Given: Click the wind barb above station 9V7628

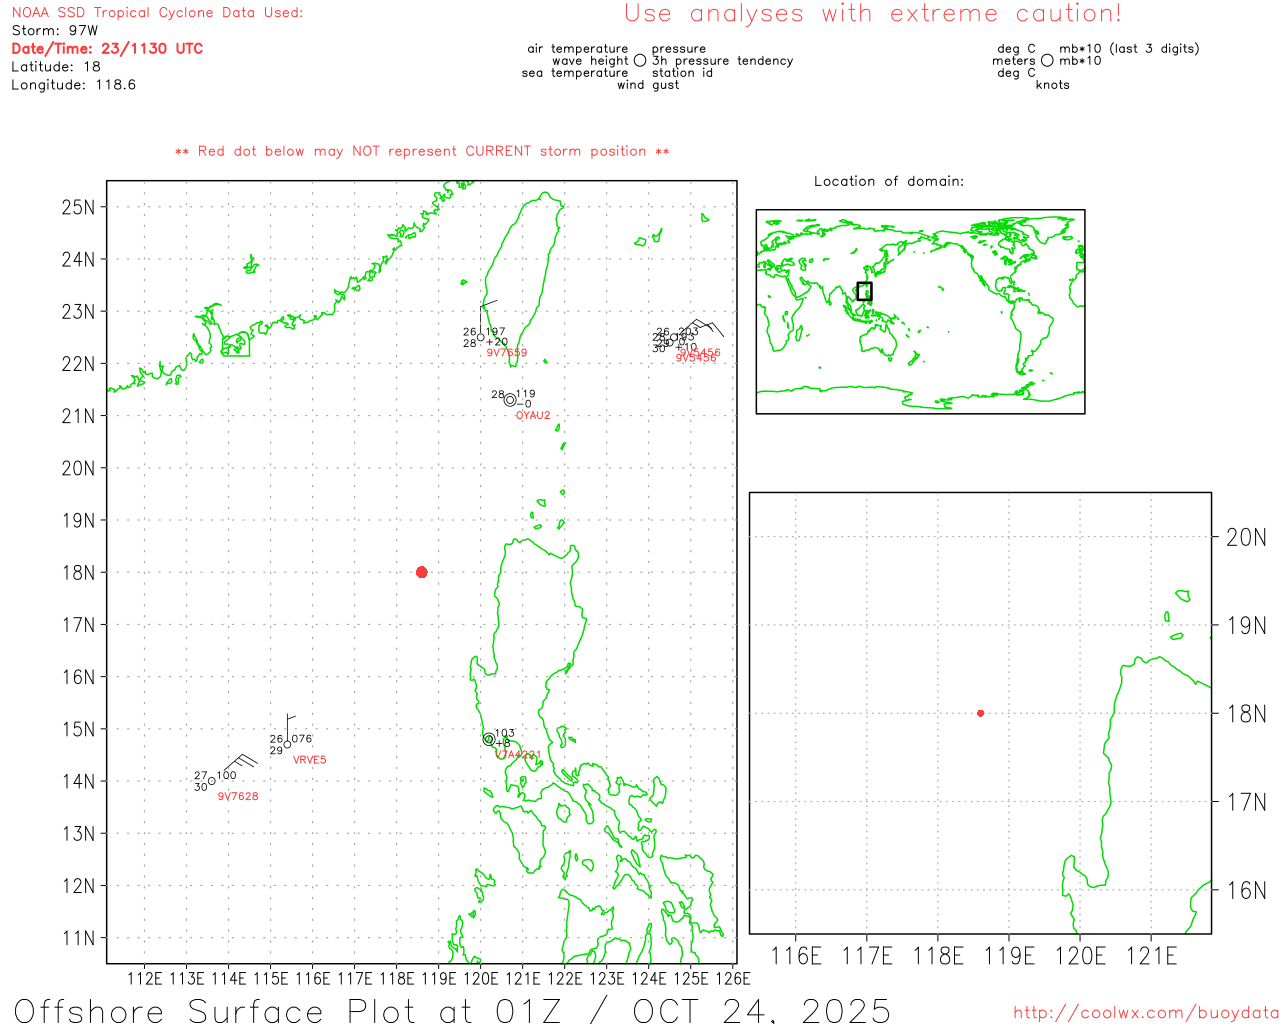Looking at the screenshot, I should coord(238,762).
